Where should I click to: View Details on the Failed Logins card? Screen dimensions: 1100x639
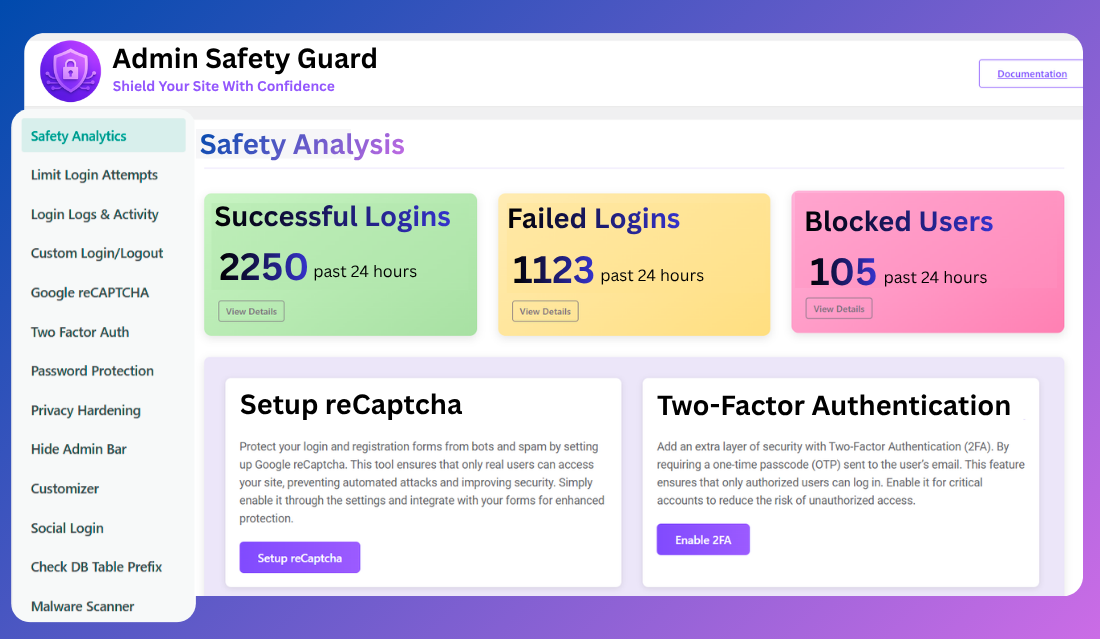[545, 311]
